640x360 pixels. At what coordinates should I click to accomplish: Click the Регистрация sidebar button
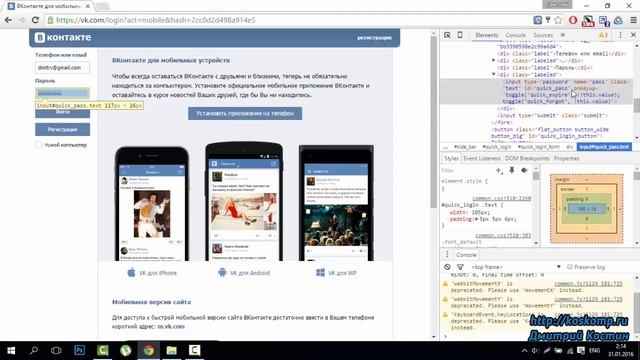point(62,129)
